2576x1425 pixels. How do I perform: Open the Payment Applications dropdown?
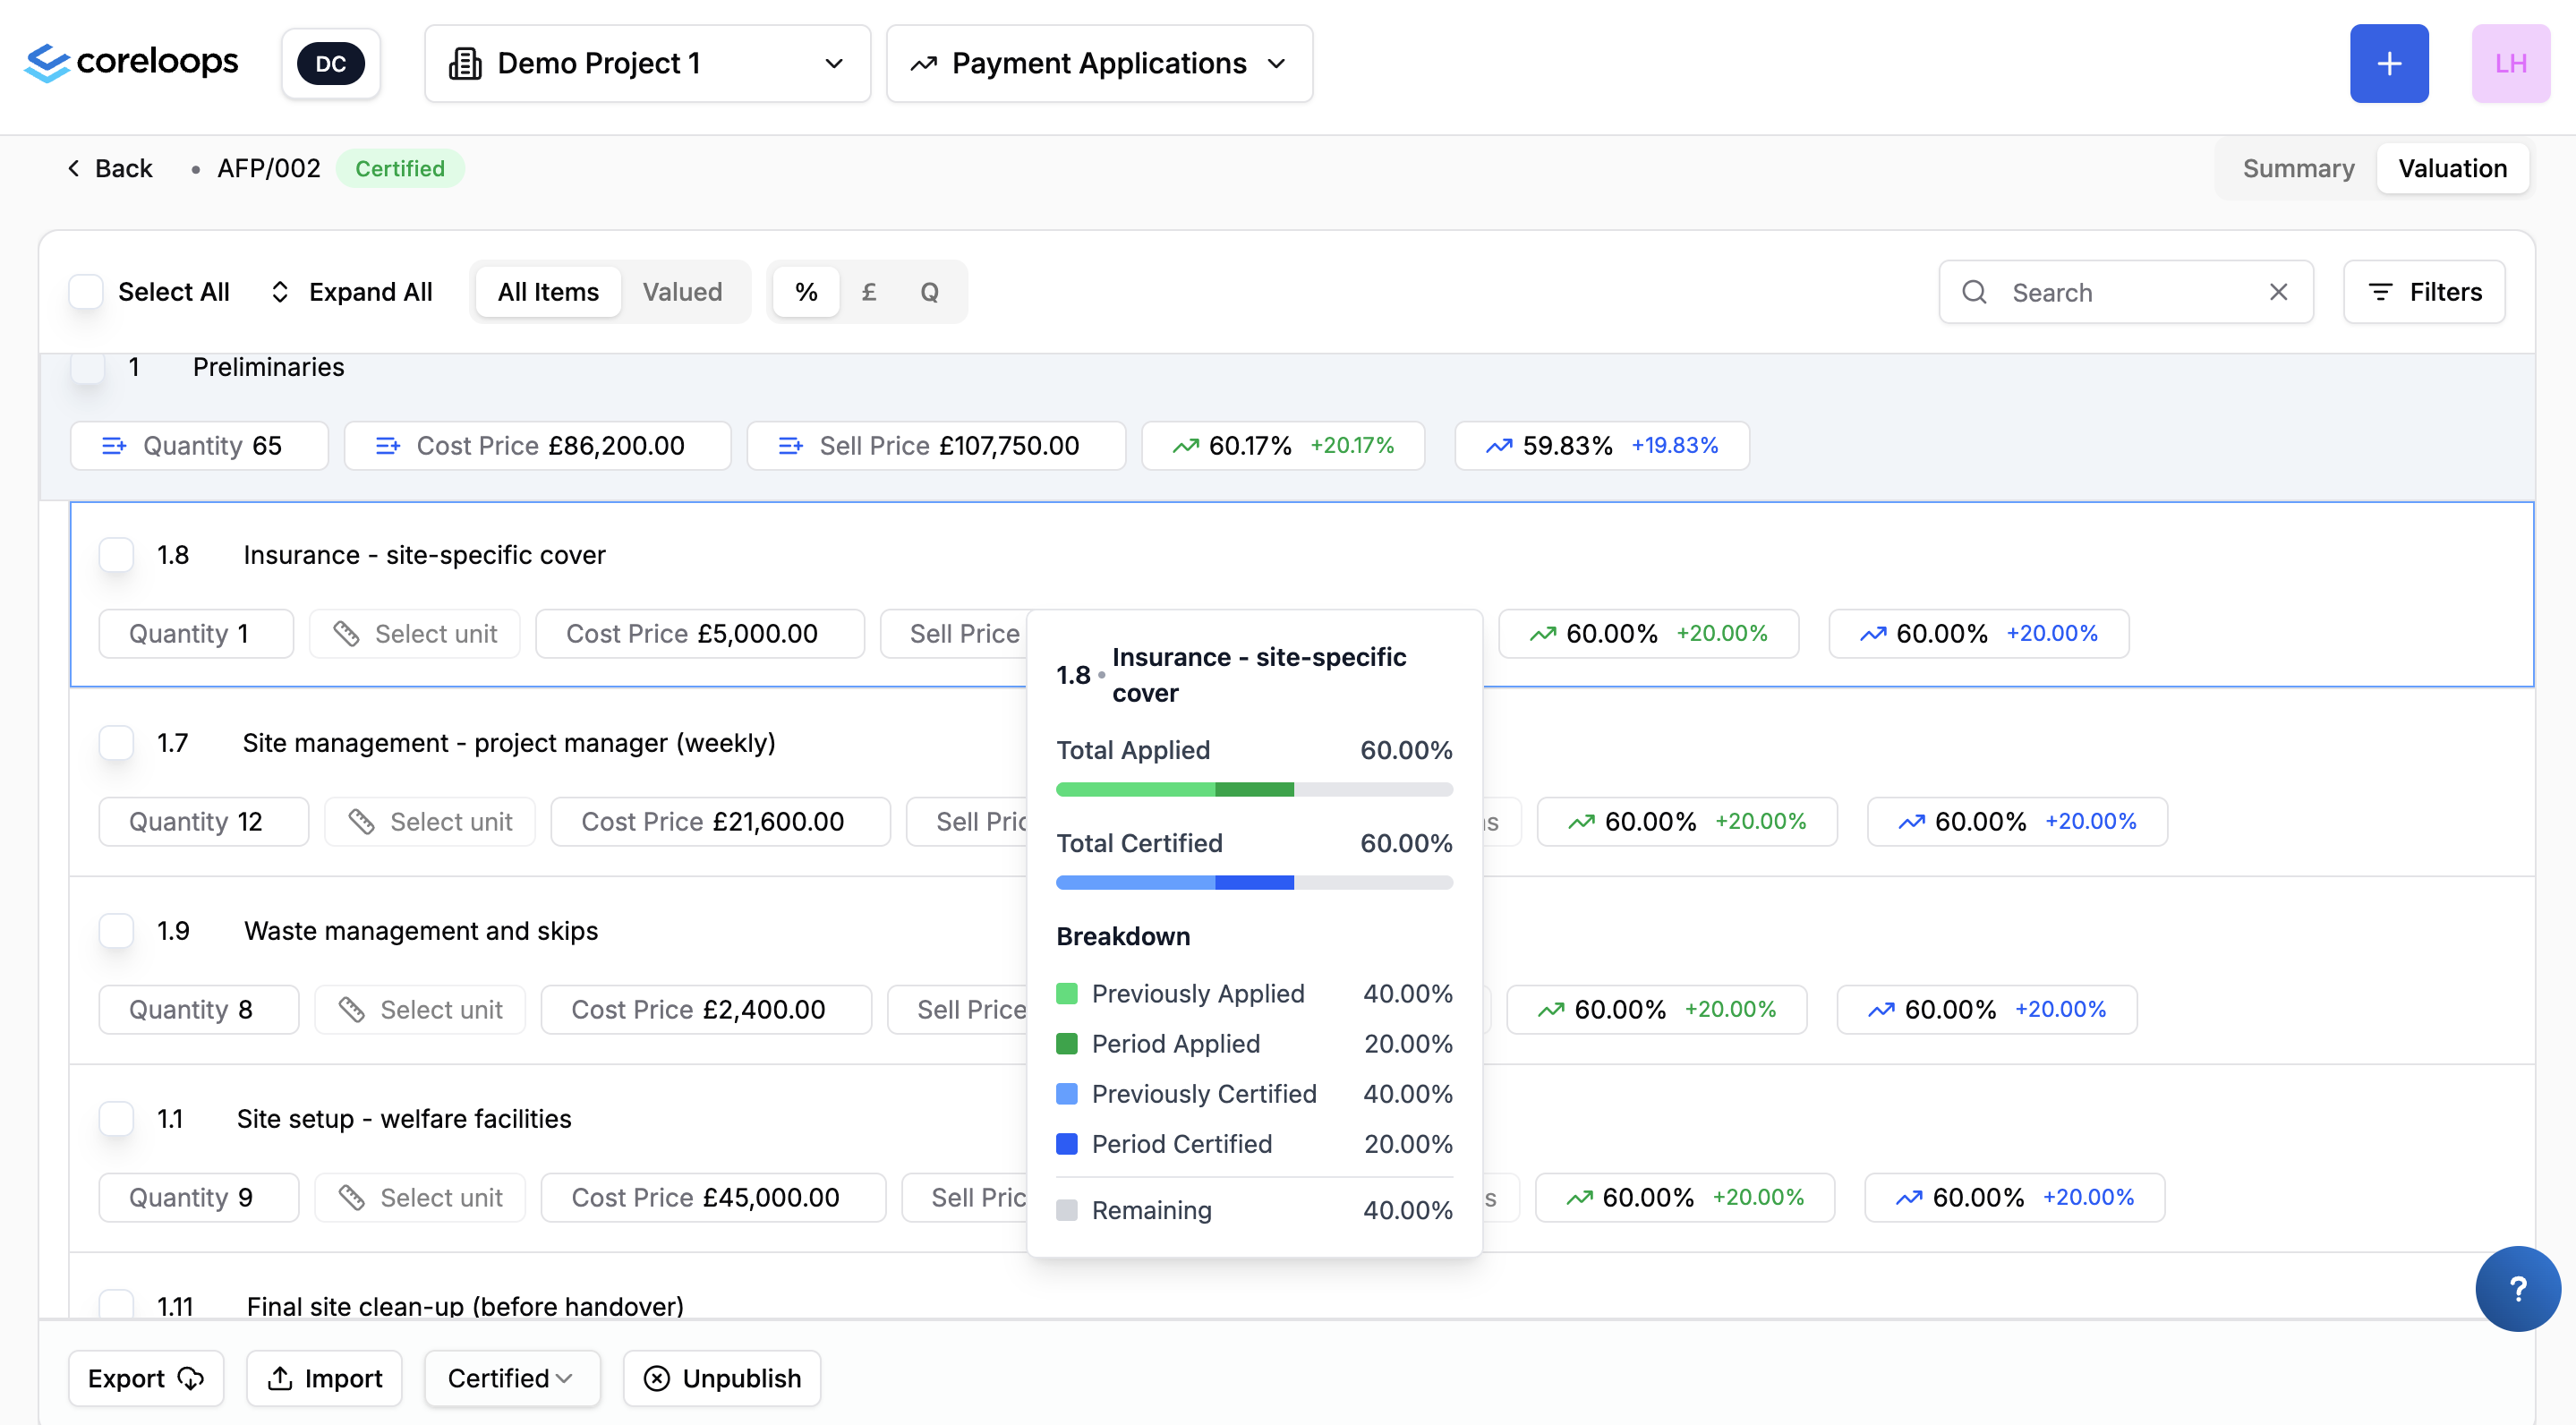click(x=1098, y=64)
